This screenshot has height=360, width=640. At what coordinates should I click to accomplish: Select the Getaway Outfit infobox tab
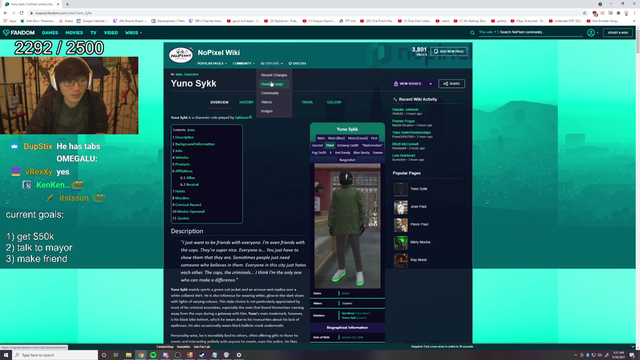347,145
